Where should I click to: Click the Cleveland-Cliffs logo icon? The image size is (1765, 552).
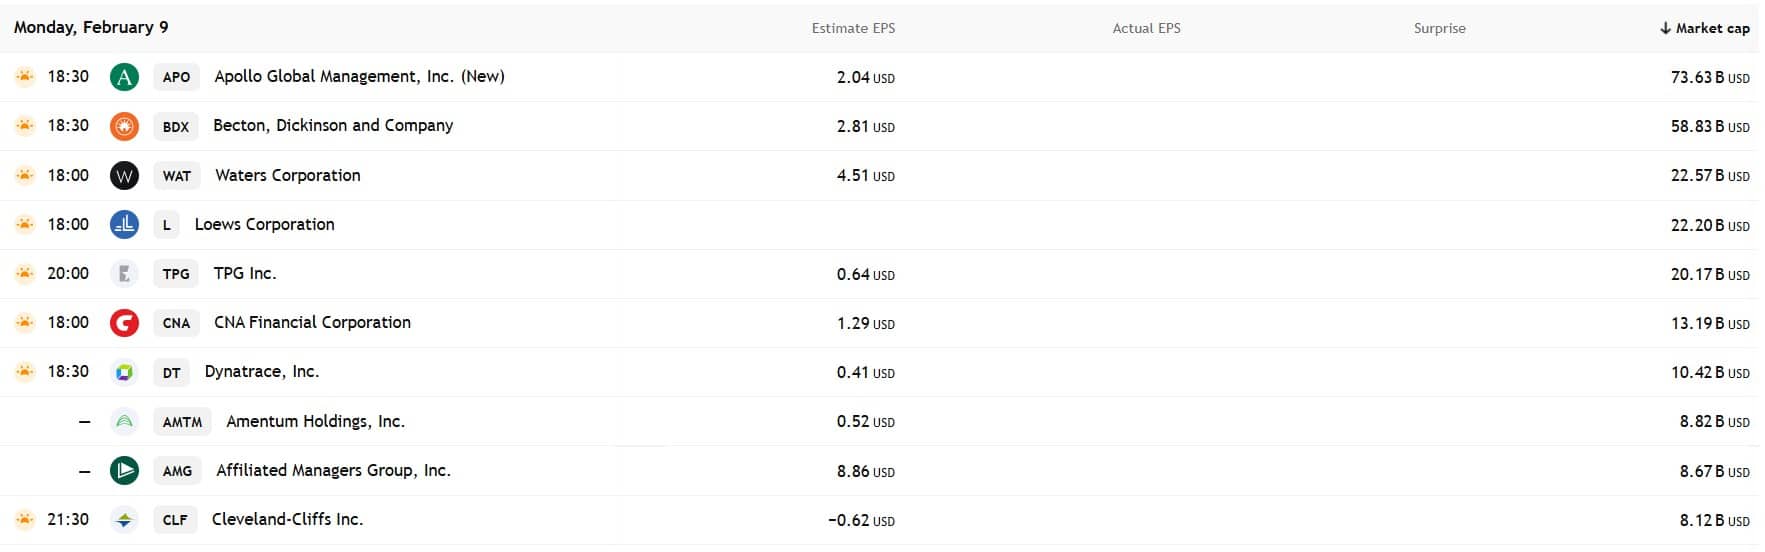pyautogui.click(x=124, y=520)
